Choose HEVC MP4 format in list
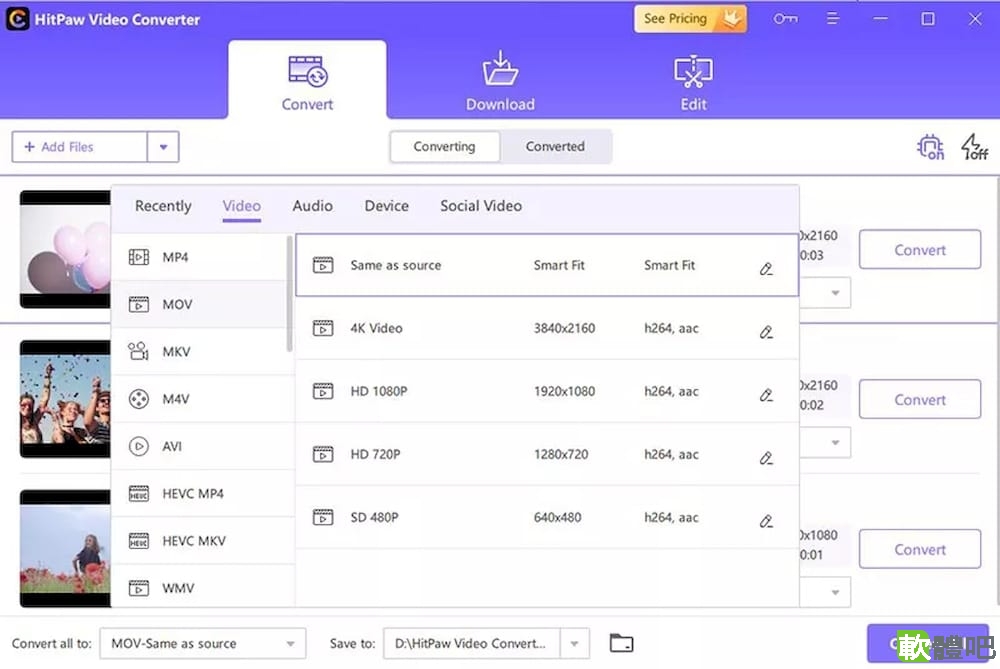This screenshot has height=669, width=1000. 203,493
